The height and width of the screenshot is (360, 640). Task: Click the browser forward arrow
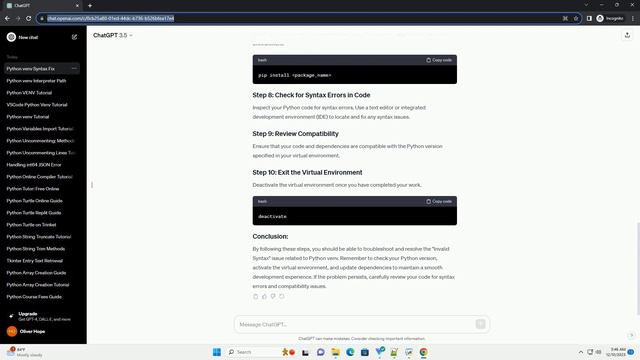tap(18, 18)
